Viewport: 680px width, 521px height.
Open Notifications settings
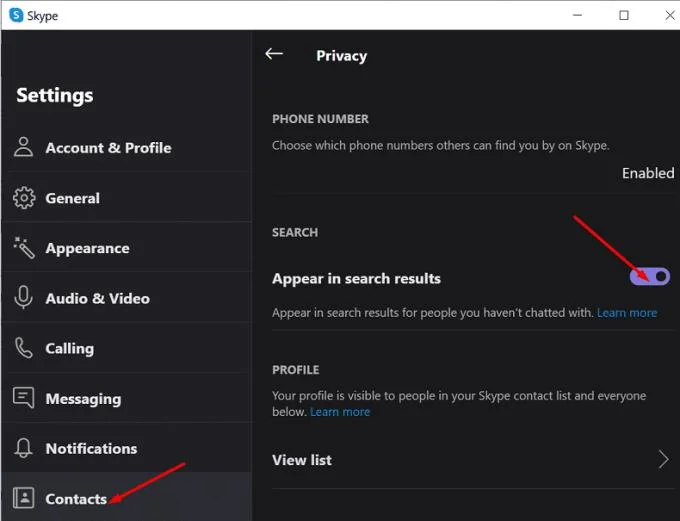point(127,448)
